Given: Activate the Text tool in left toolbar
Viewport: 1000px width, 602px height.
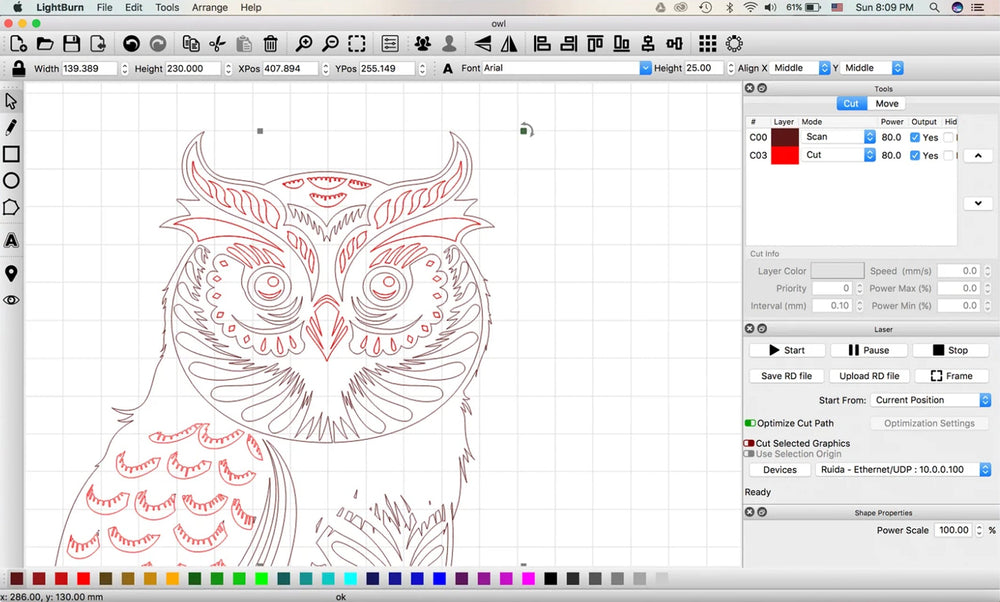Looking at the screenshot, I should 11,240.
